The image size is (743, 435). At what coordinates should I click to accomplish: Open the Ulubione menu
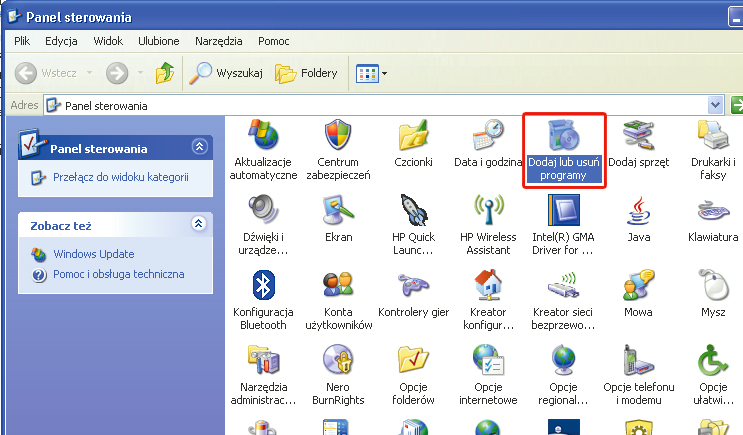(159, 41)
